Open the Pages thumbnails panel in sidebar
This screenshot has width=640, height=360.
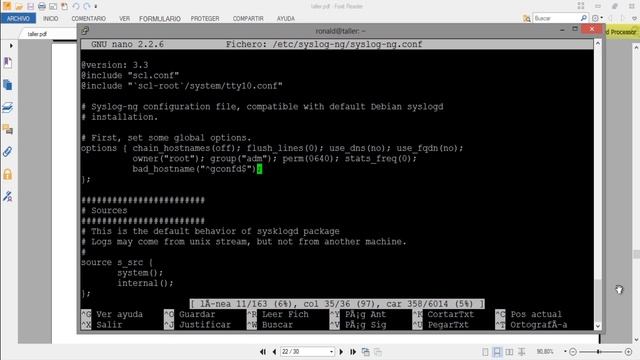point(8,85)
